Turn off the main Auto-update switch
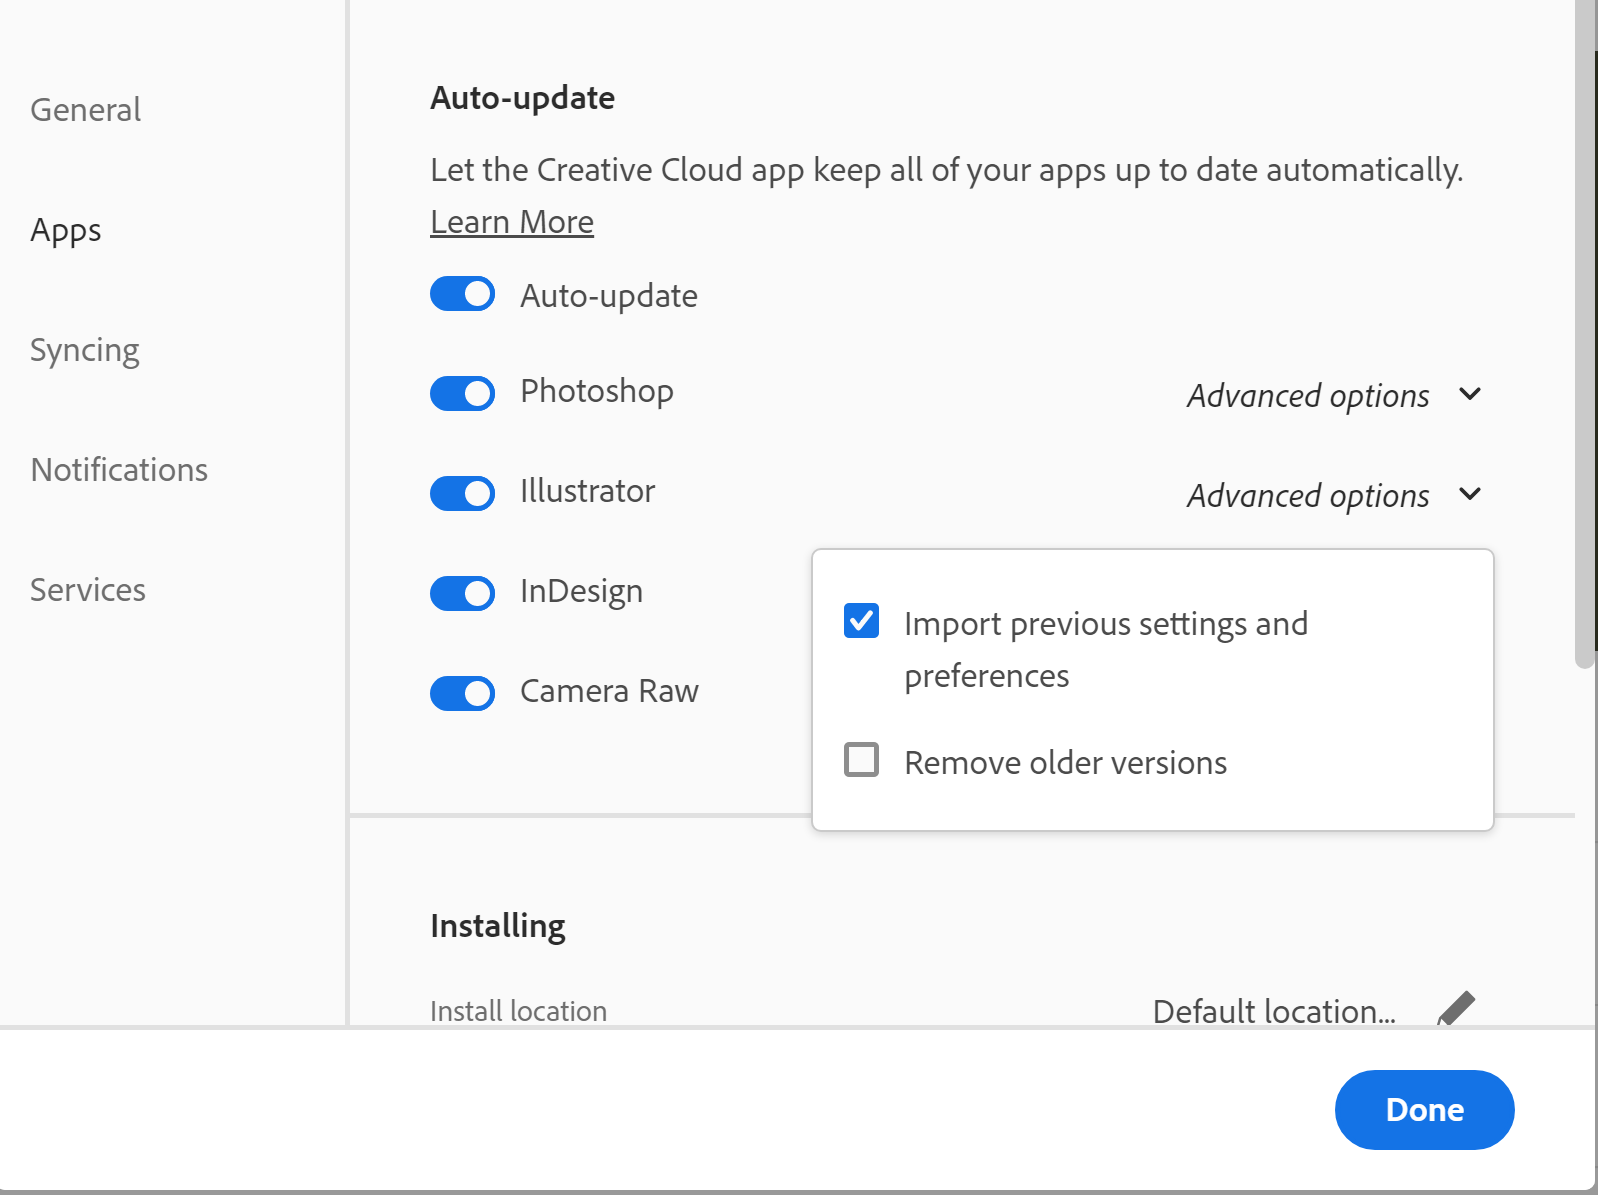 click(461, 294)
